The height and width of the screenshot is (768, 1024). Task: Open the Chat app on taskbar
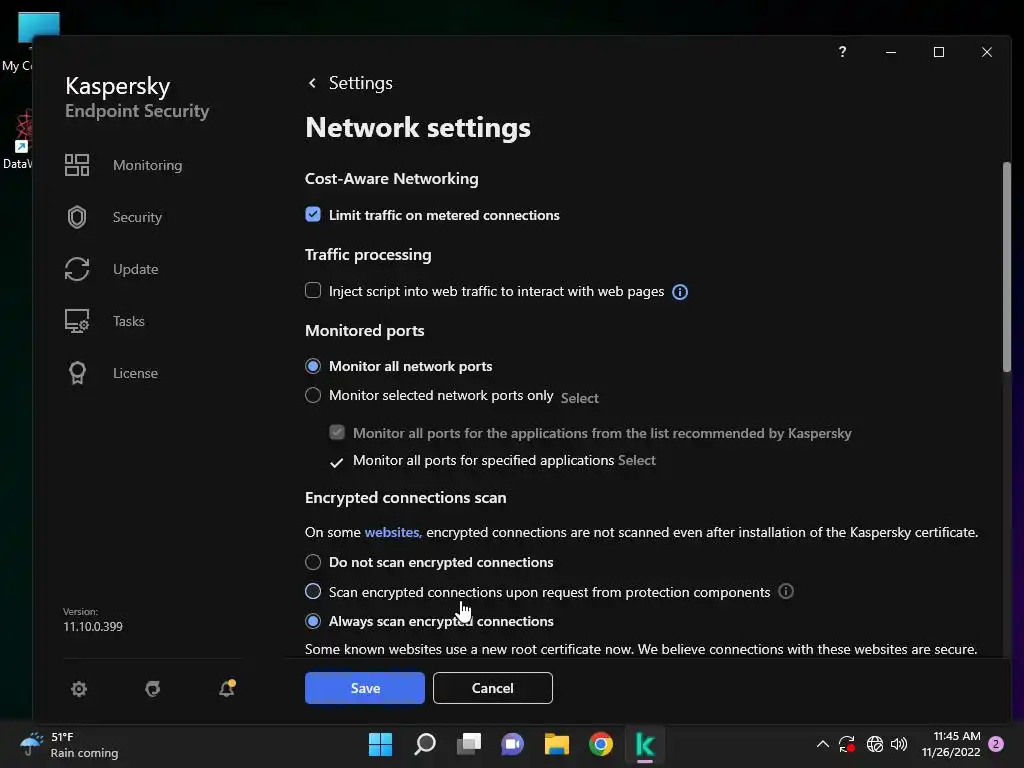(x=513, y=744)
